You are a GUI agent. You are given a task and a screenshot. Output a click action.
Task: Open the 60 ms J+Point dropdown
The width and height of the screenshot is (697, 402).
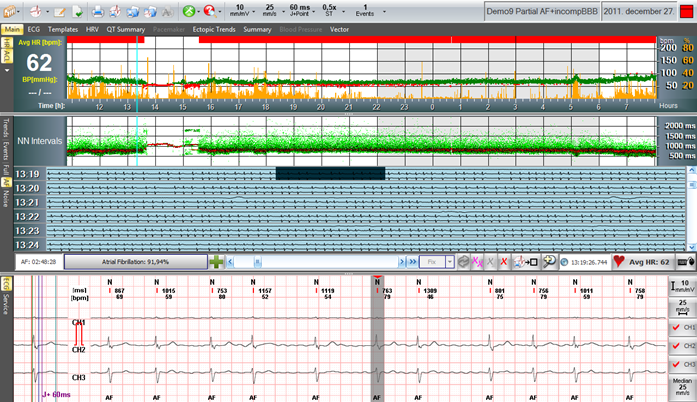[x=314, y=12]
